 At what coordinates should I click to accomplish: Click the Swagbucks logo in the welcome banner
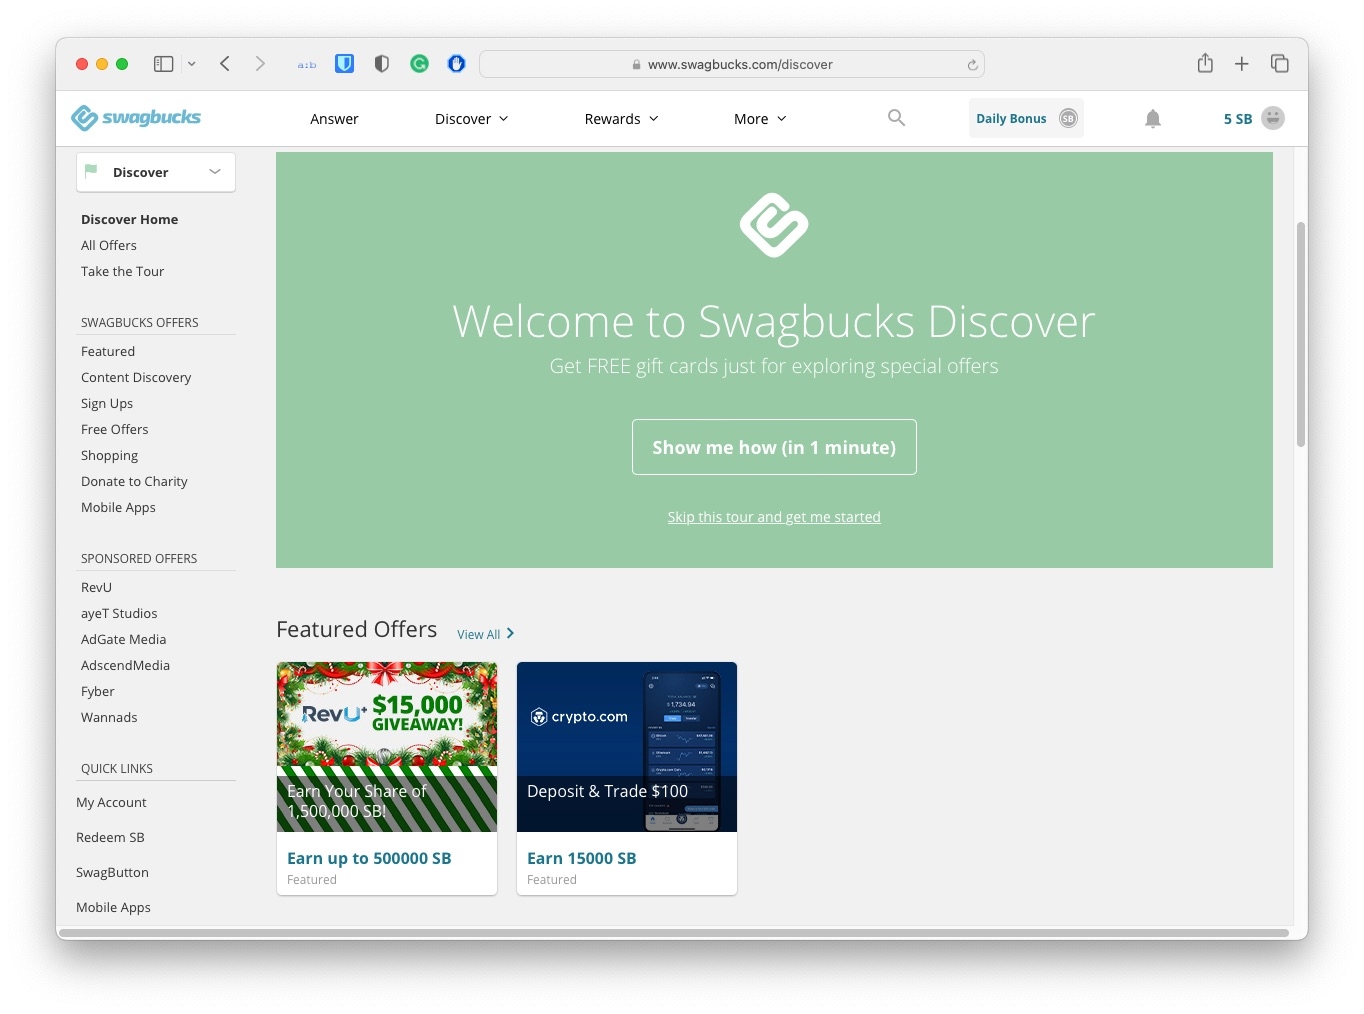[774, 225]
